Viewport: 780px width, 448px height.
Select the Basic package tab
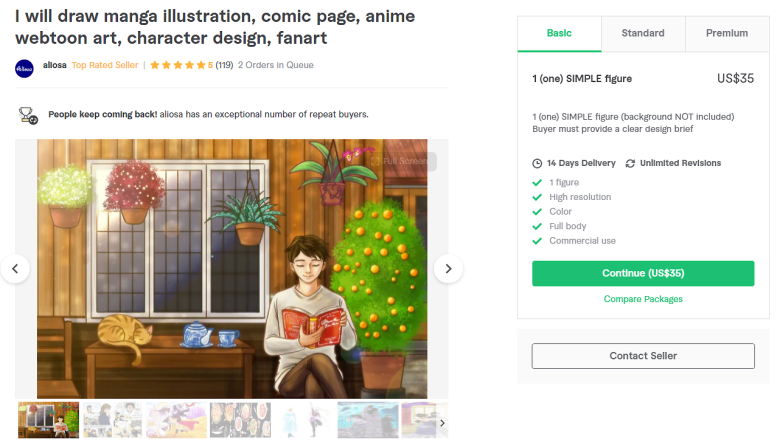tap(559, 33)
